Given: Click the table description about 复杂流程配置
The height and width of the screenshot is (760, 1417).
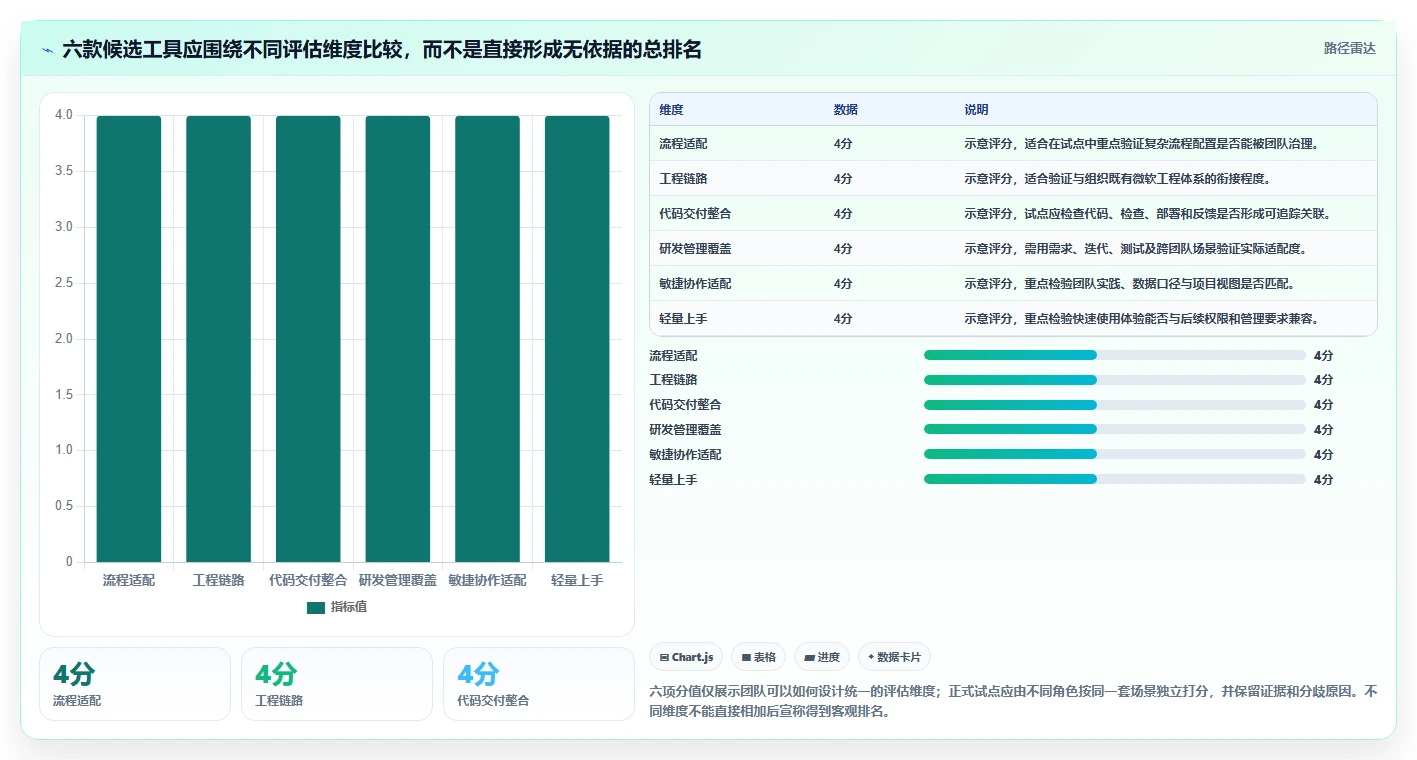Looking at the screenshot, I should coord(1141,144).
